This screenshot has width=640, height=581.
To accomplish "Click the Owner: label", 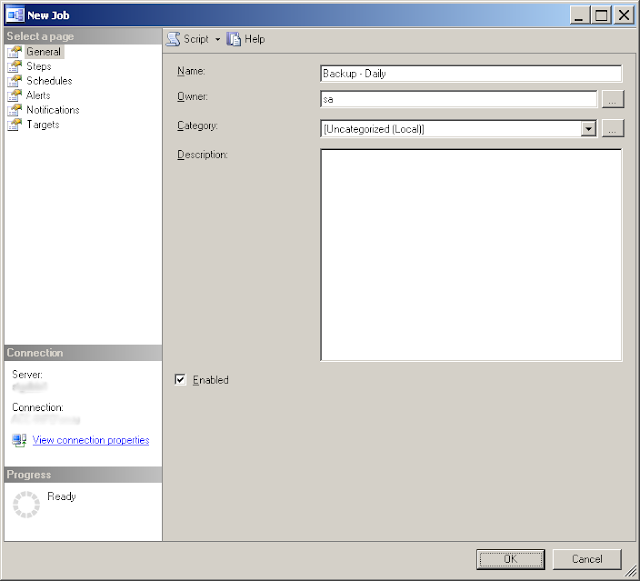I will (192, 96).
